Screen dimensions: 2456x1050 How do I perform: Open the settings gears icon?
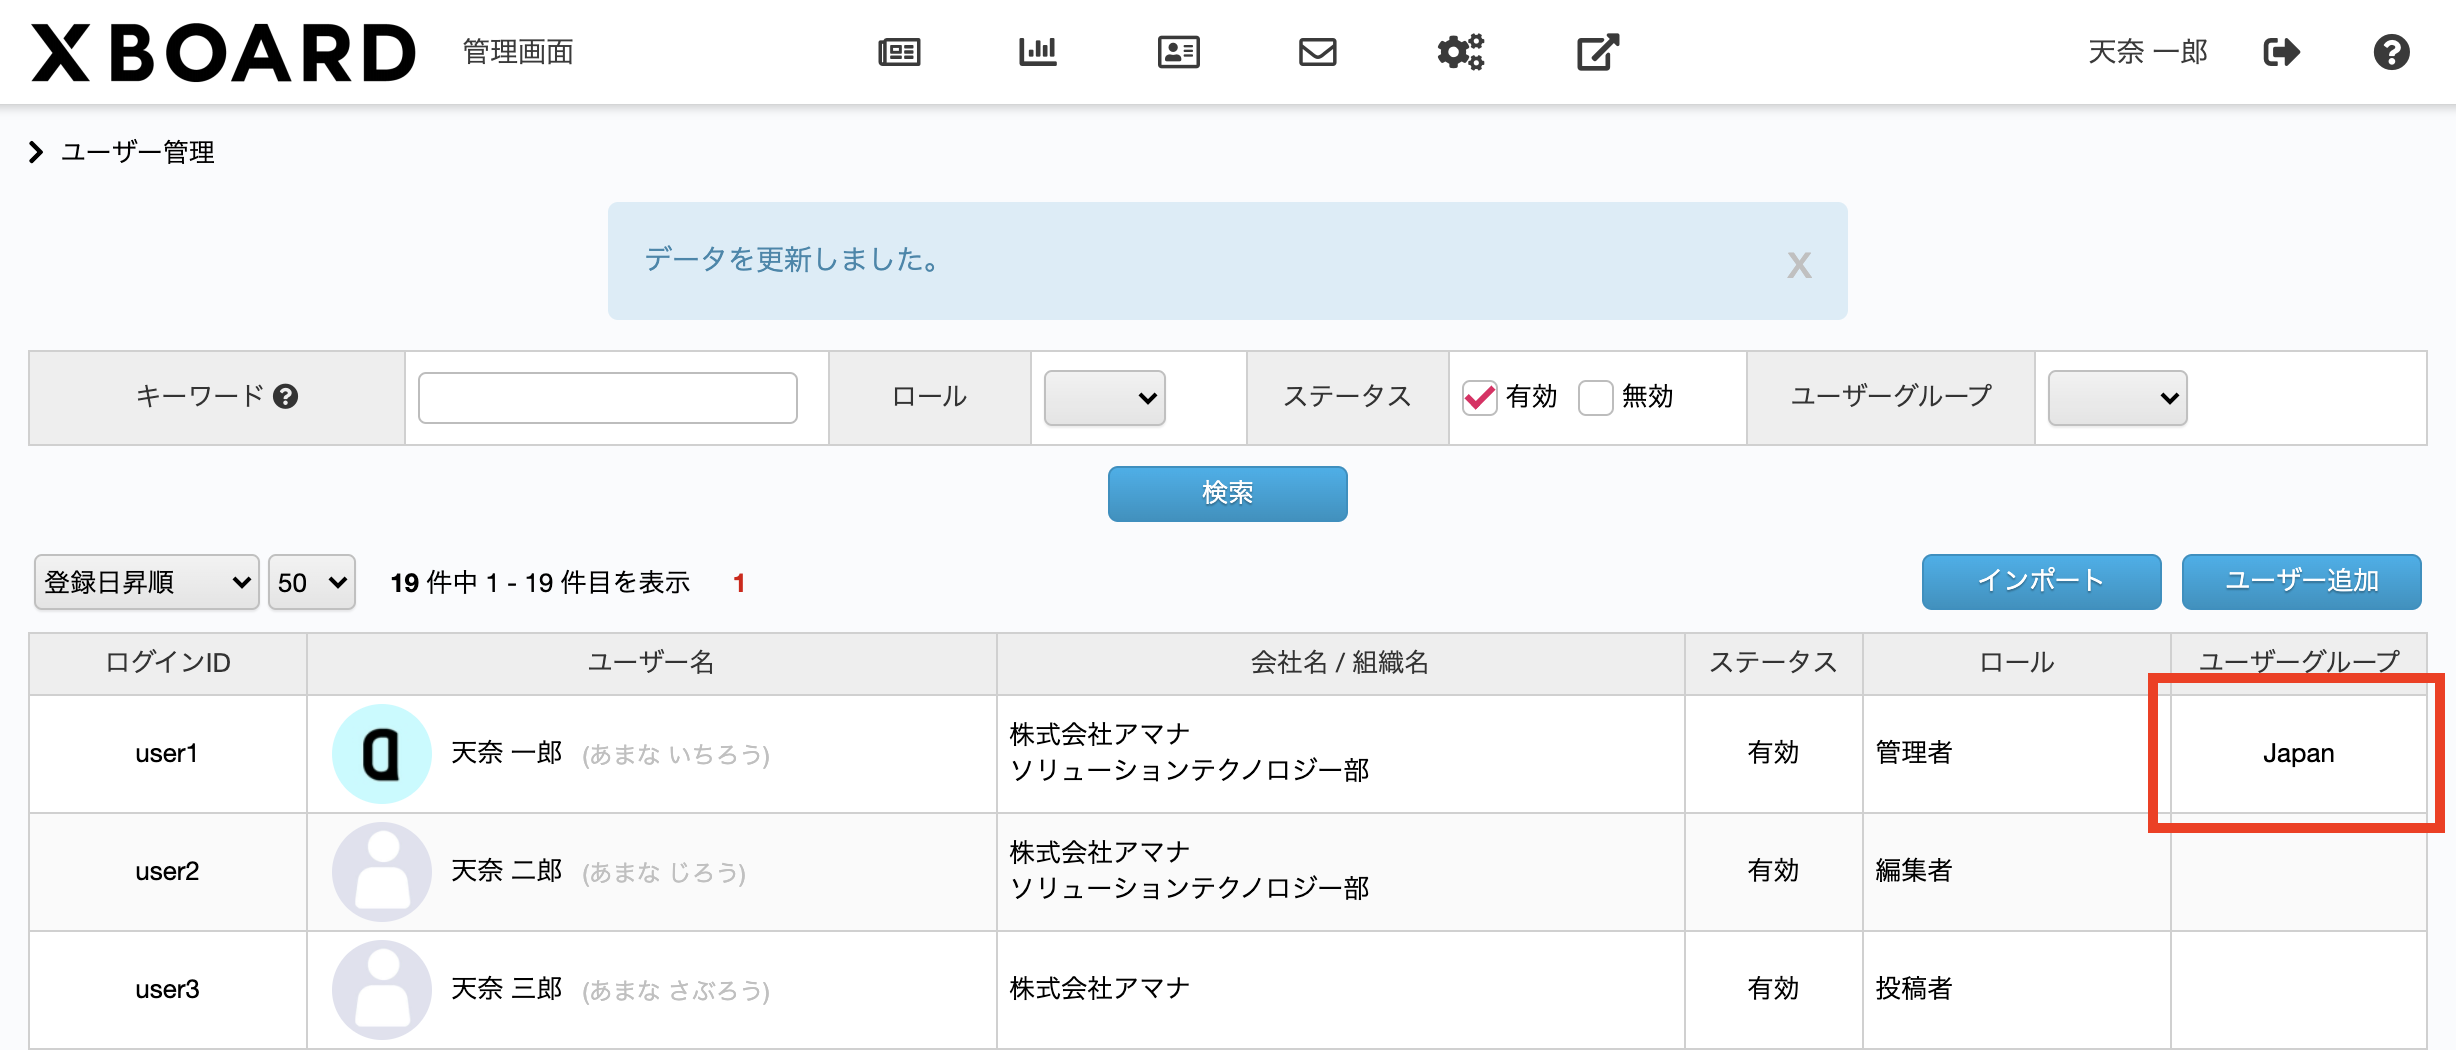click(1460, 52)
